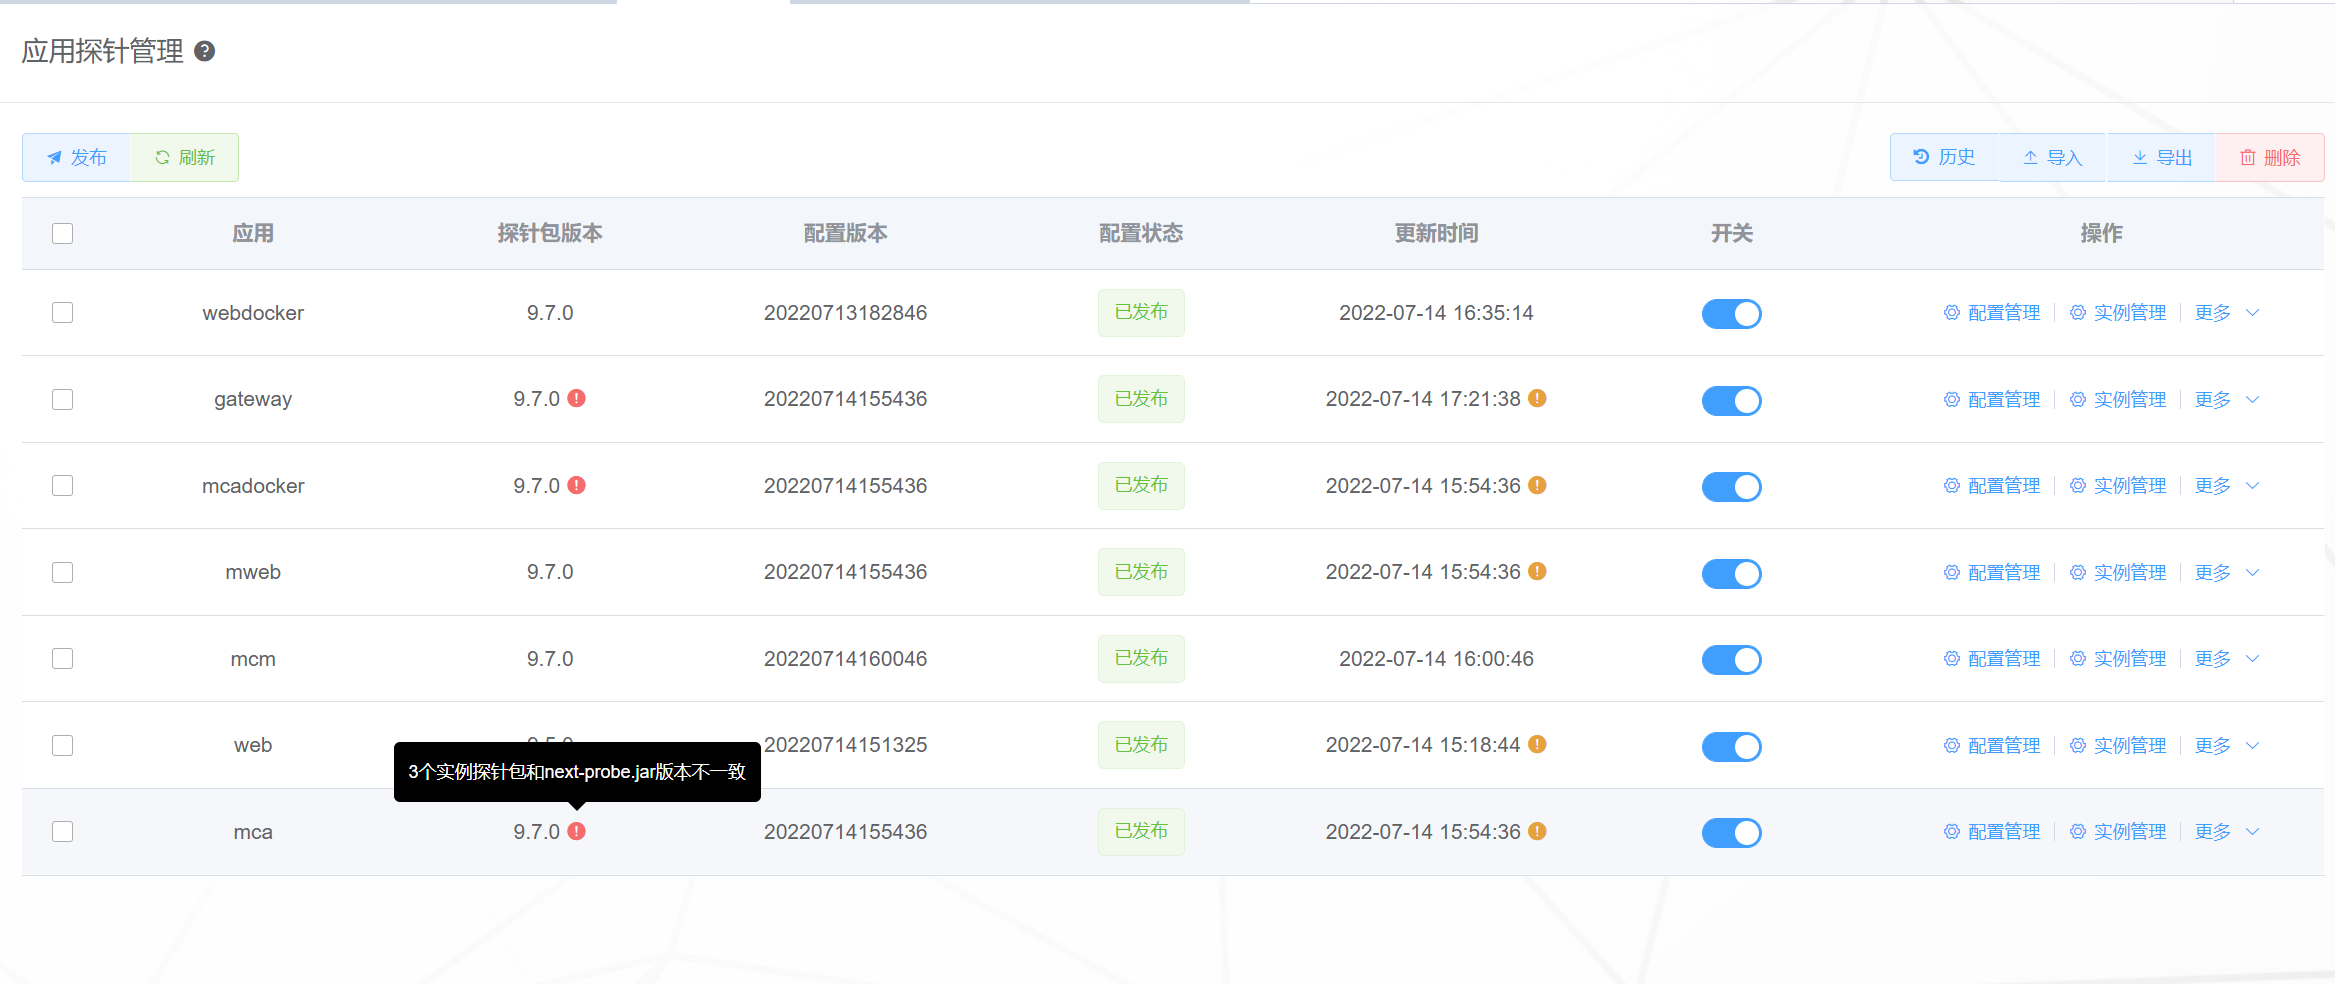Click the app name webdocker
The width and height of the screenshot is (2335, 984).
point(253,313)
